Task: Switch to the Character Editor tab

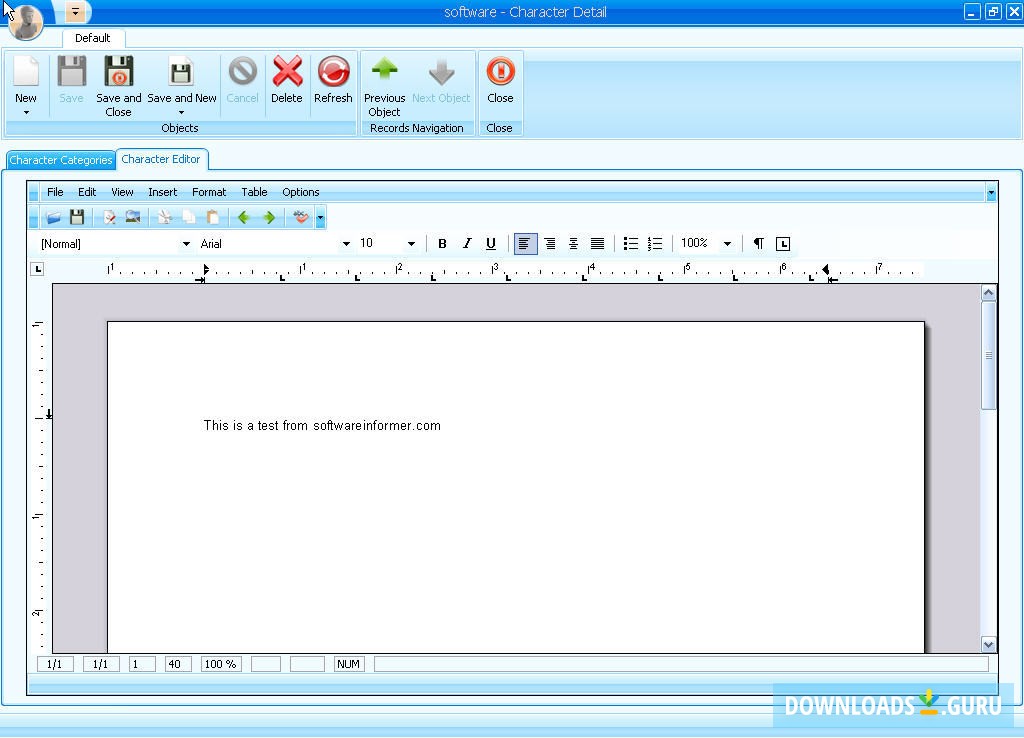Action: point(161,159)
